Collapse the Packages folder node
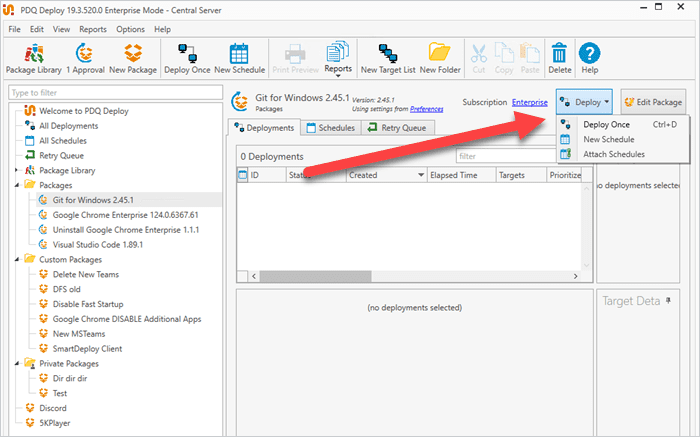The width and height of the screenshot is (700, 437). (x=17, y=185)
